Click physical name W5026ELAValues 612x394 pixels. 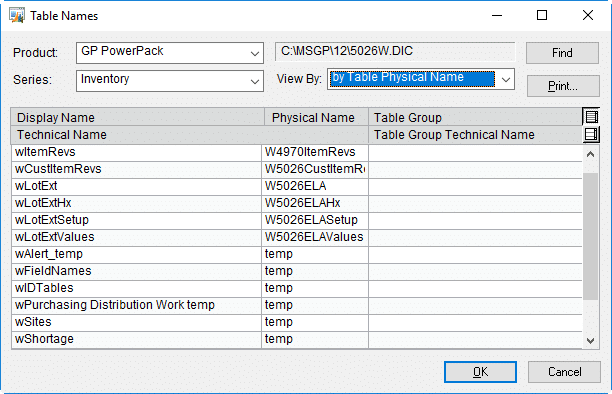(314, 237)
